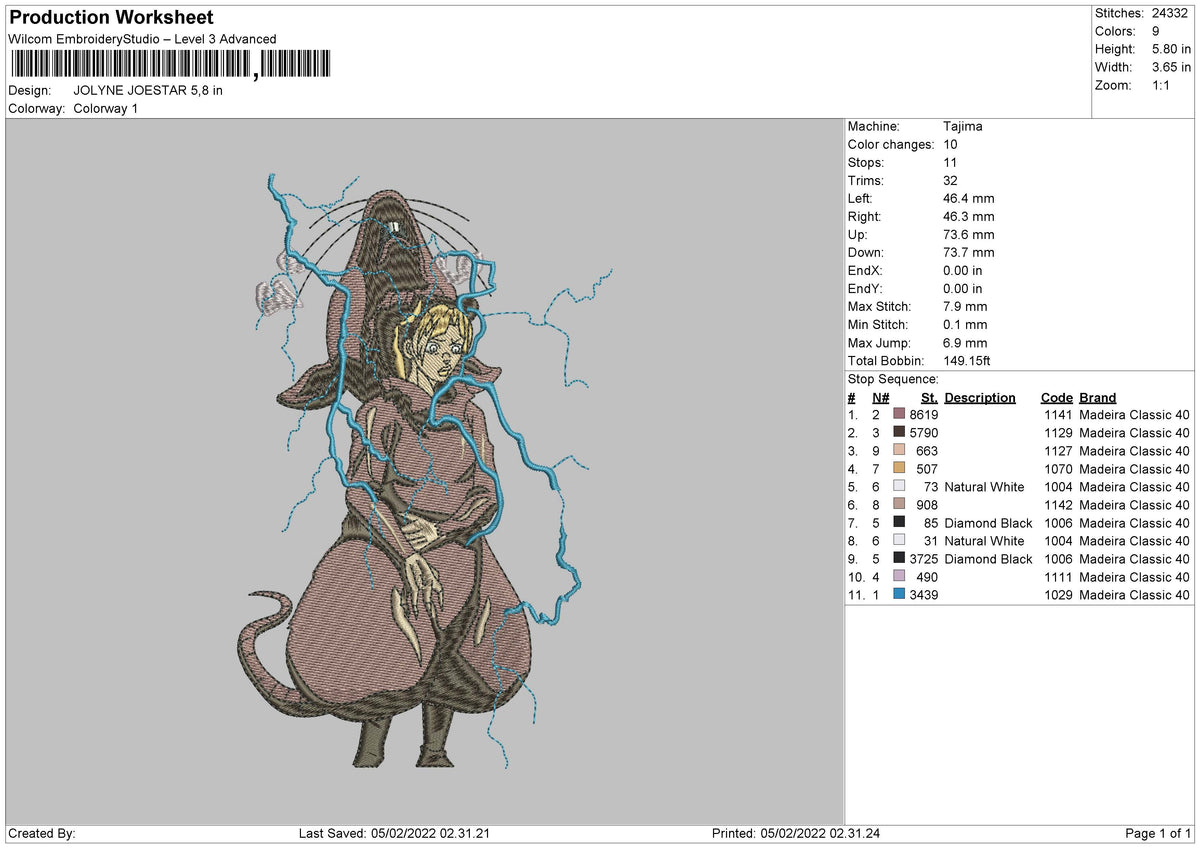Click the EndX value '0.00 in'
Image resolution: width=1200 pixels, height=848 pixels.
[x=963, y=270]
